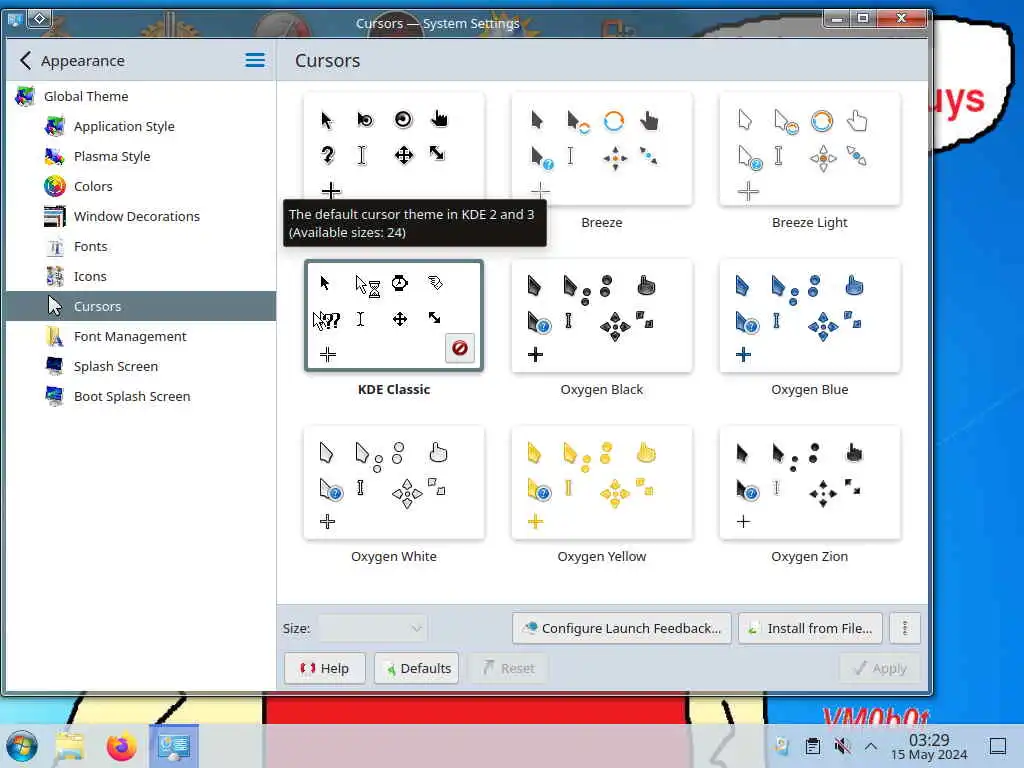Open the window menu icon in titlebar
This screenshot has width=1024, height=768.
(x=15, y=19)
